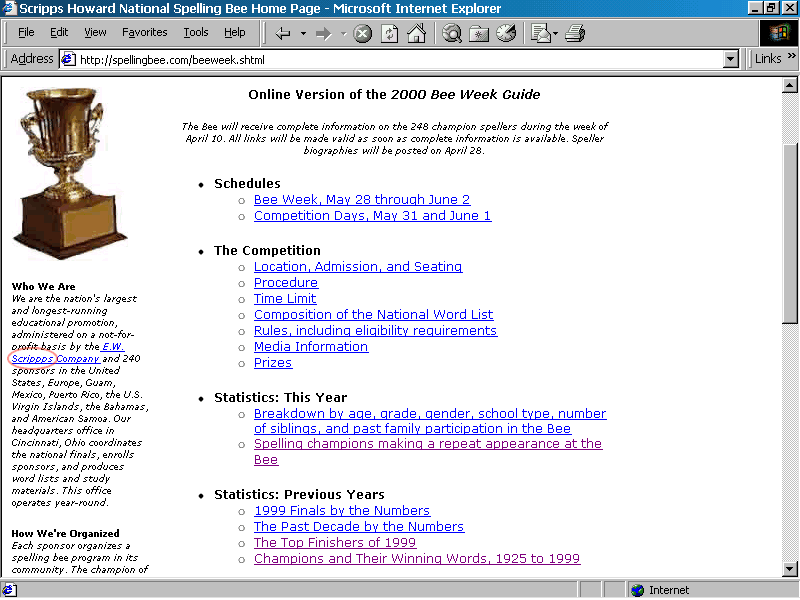Refresh the current page
800x600 pixels.
pyautogui.click(x=389, y=33)
